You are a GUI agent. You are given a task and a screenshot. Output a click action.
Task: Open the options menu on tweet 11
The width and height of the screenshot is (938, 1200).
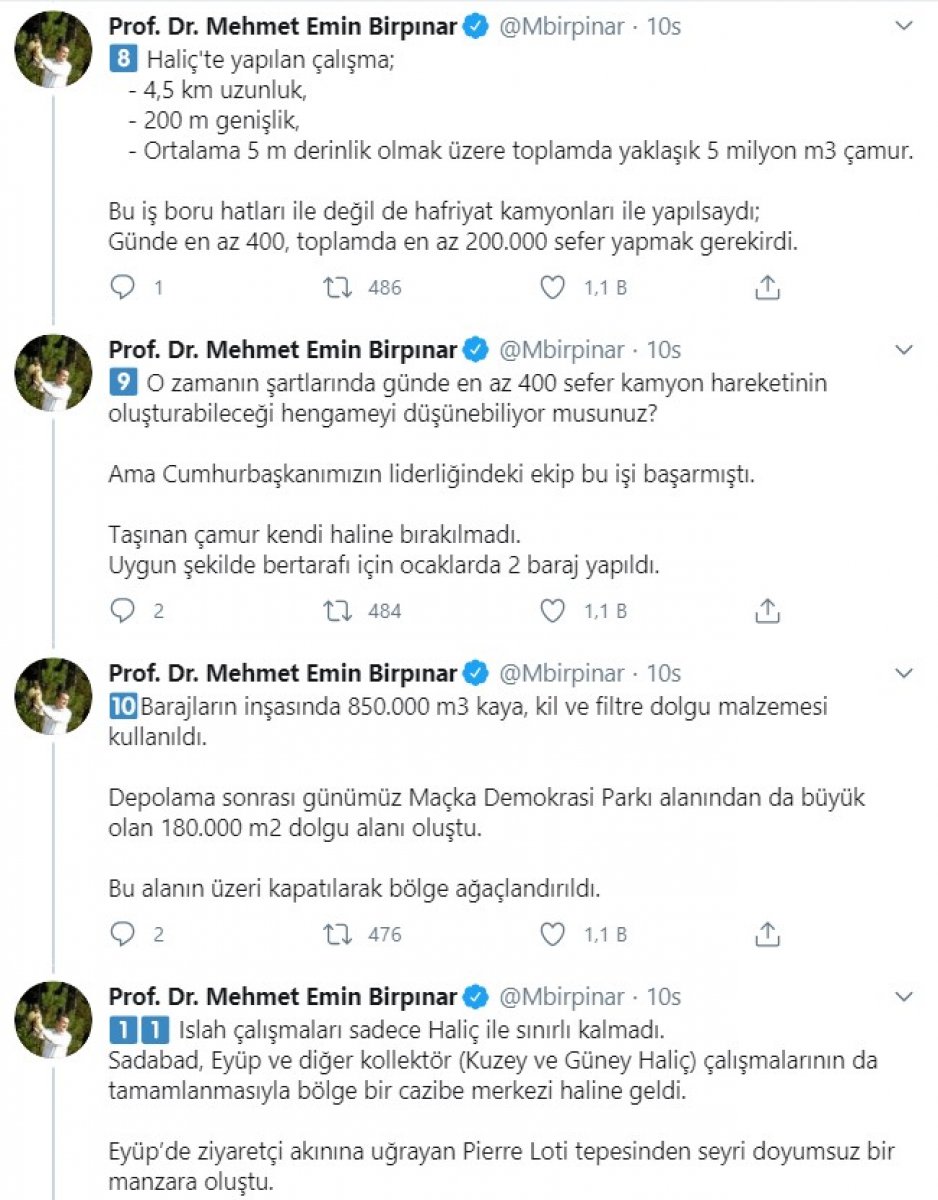pos(906,997)
